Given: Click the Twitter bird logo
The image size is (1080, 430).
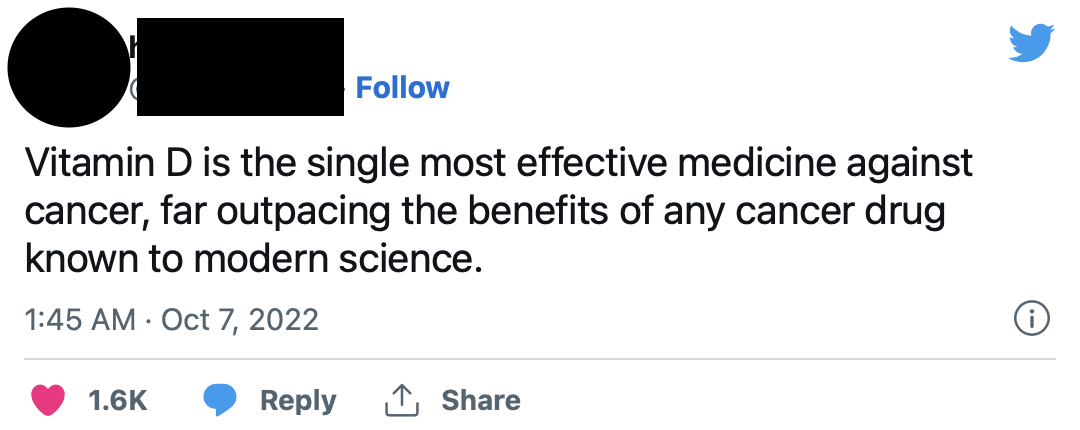Looking at the screenshot, I should (x=1031, y=44).
